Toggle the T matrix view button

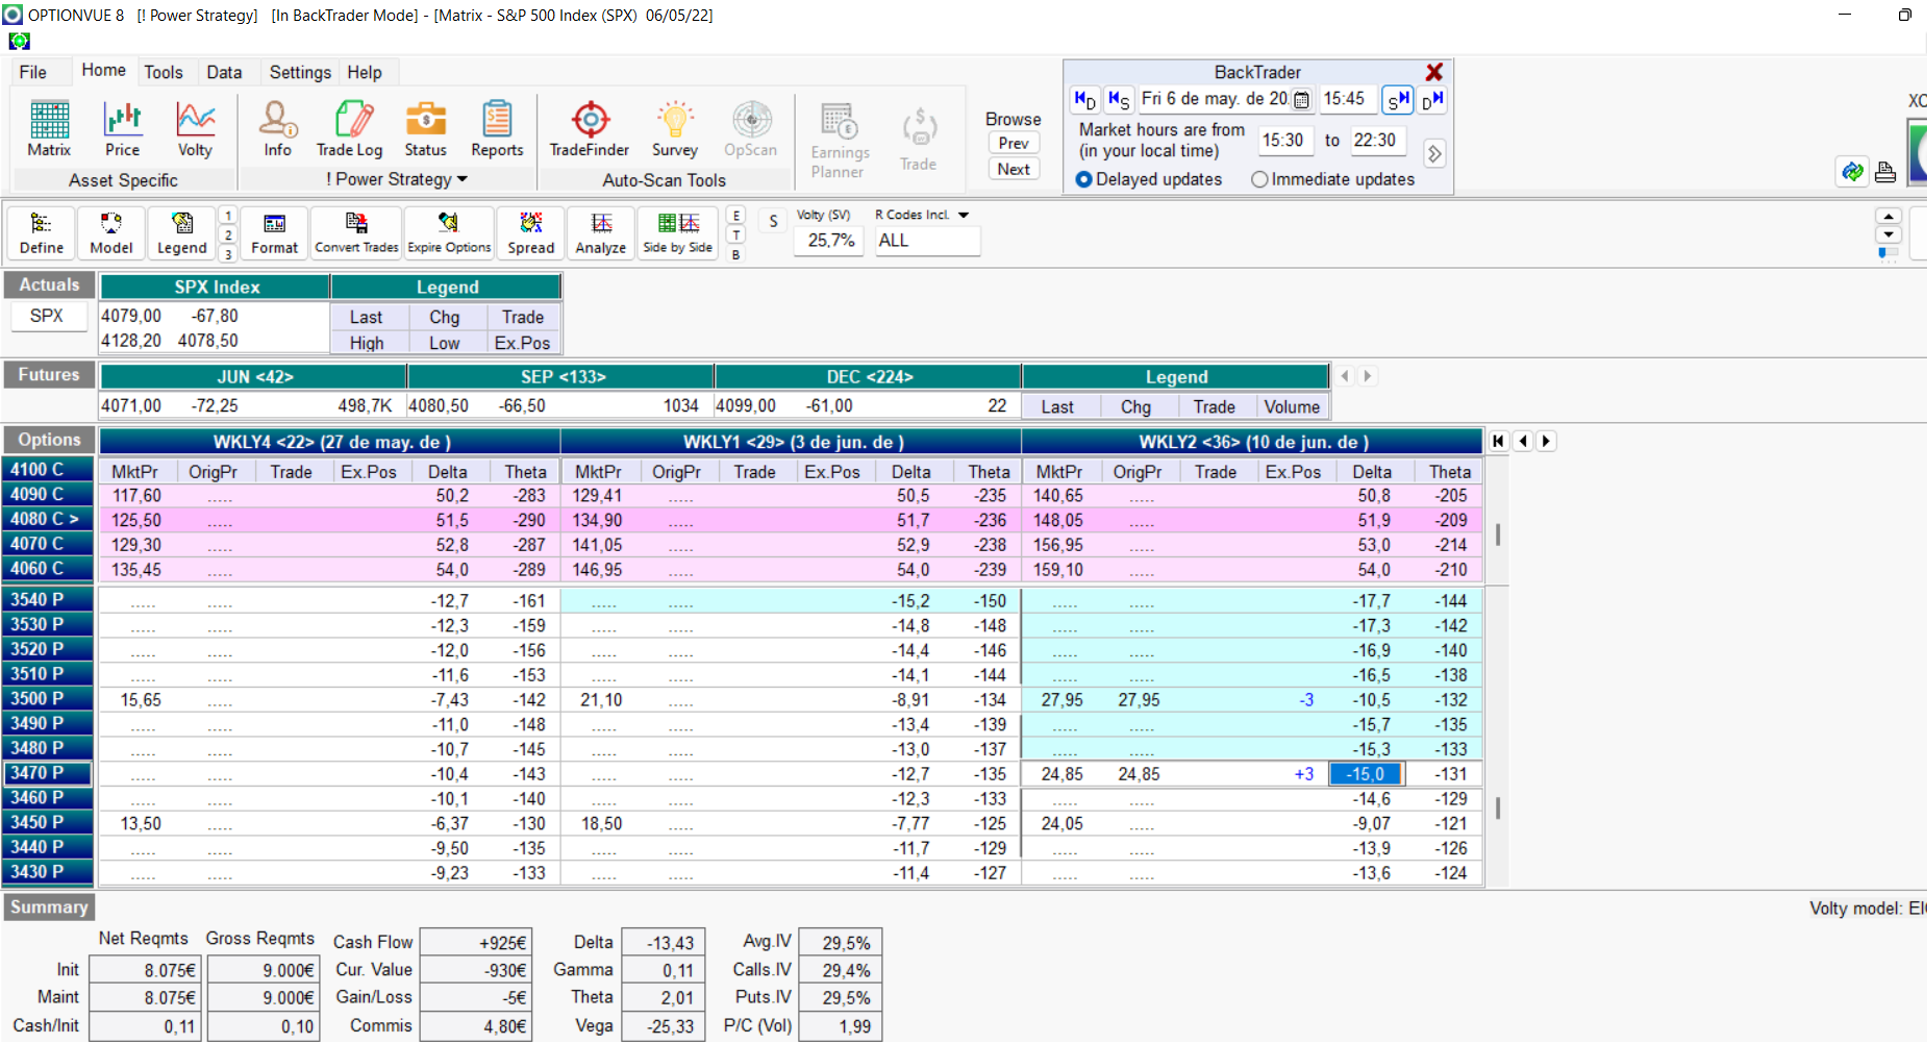point(736,235)
